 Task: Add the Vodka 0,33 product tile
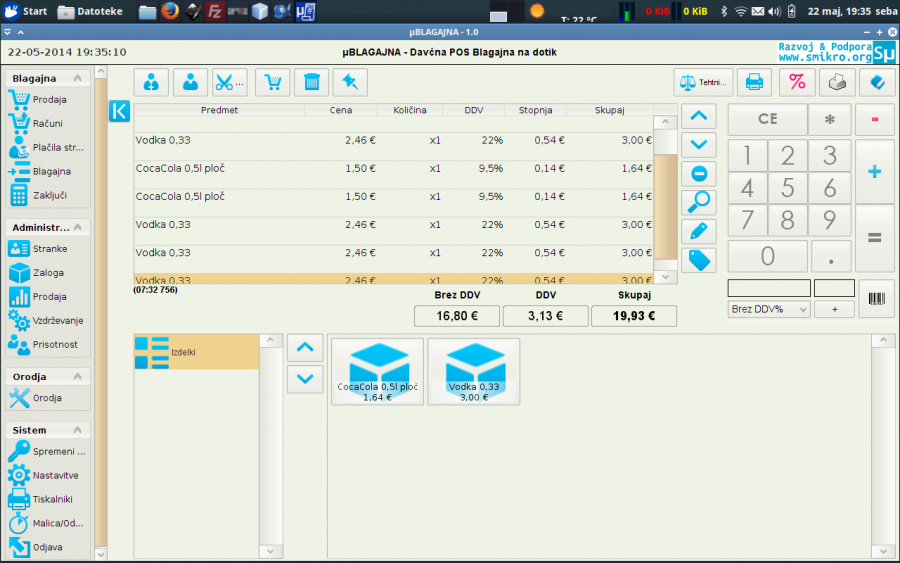pos(474,371)
